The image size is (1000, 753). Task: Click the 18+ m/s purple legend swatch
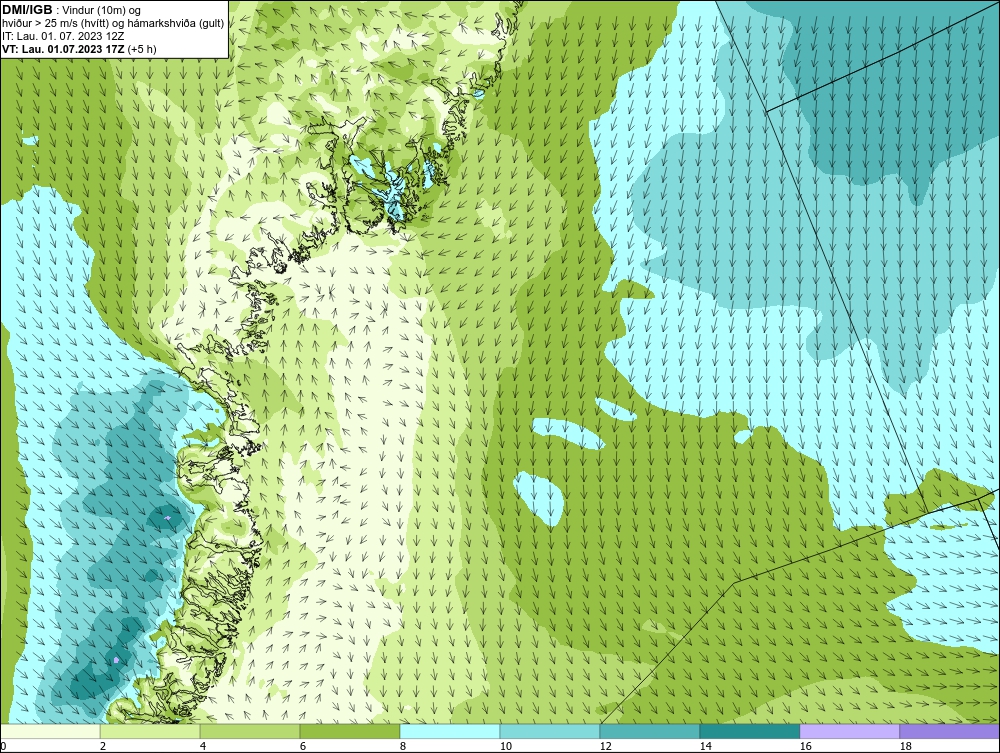click(x=950, y=731)
